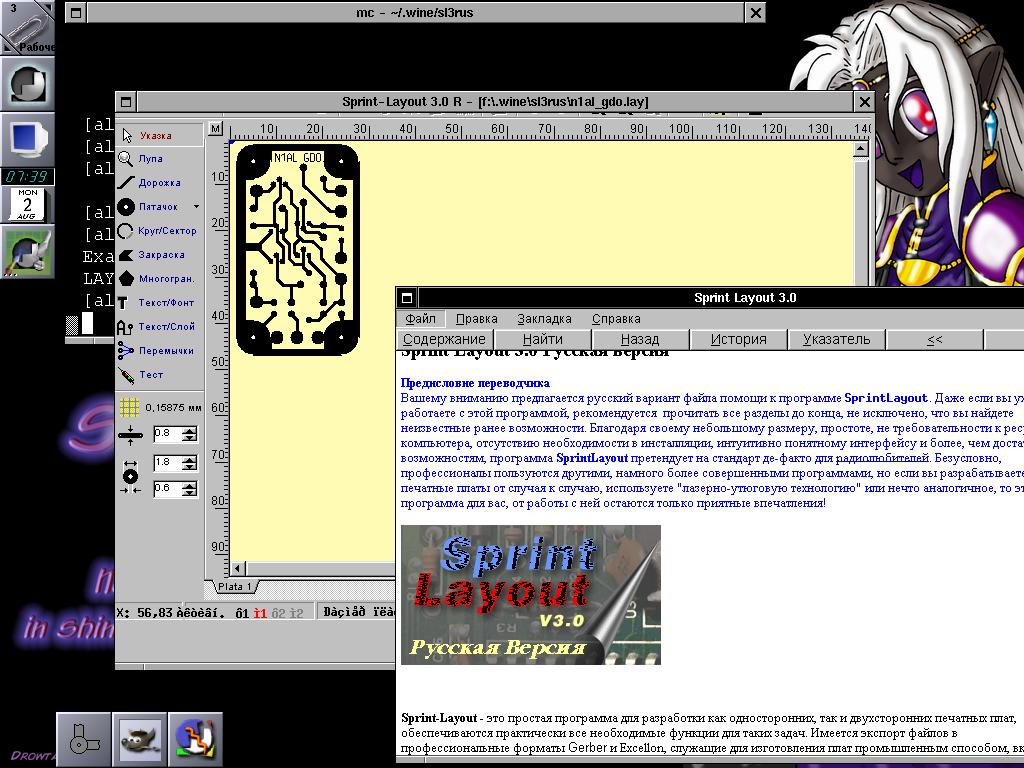The height and width of the screenshot is (768, 1024).
Task: Click the Предисловие переводчика heading
Action: pyautogui.click(x=475, y=383)
